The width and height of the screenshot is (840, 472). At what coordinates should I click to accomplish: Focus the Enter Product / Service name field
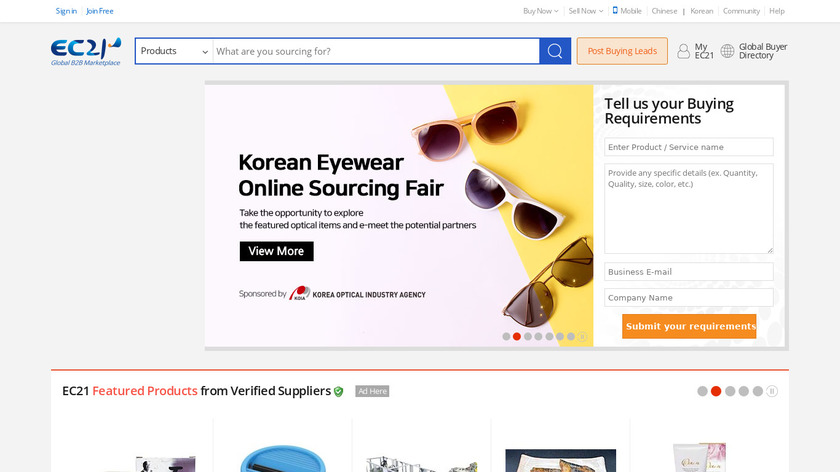tap(688, 147)
